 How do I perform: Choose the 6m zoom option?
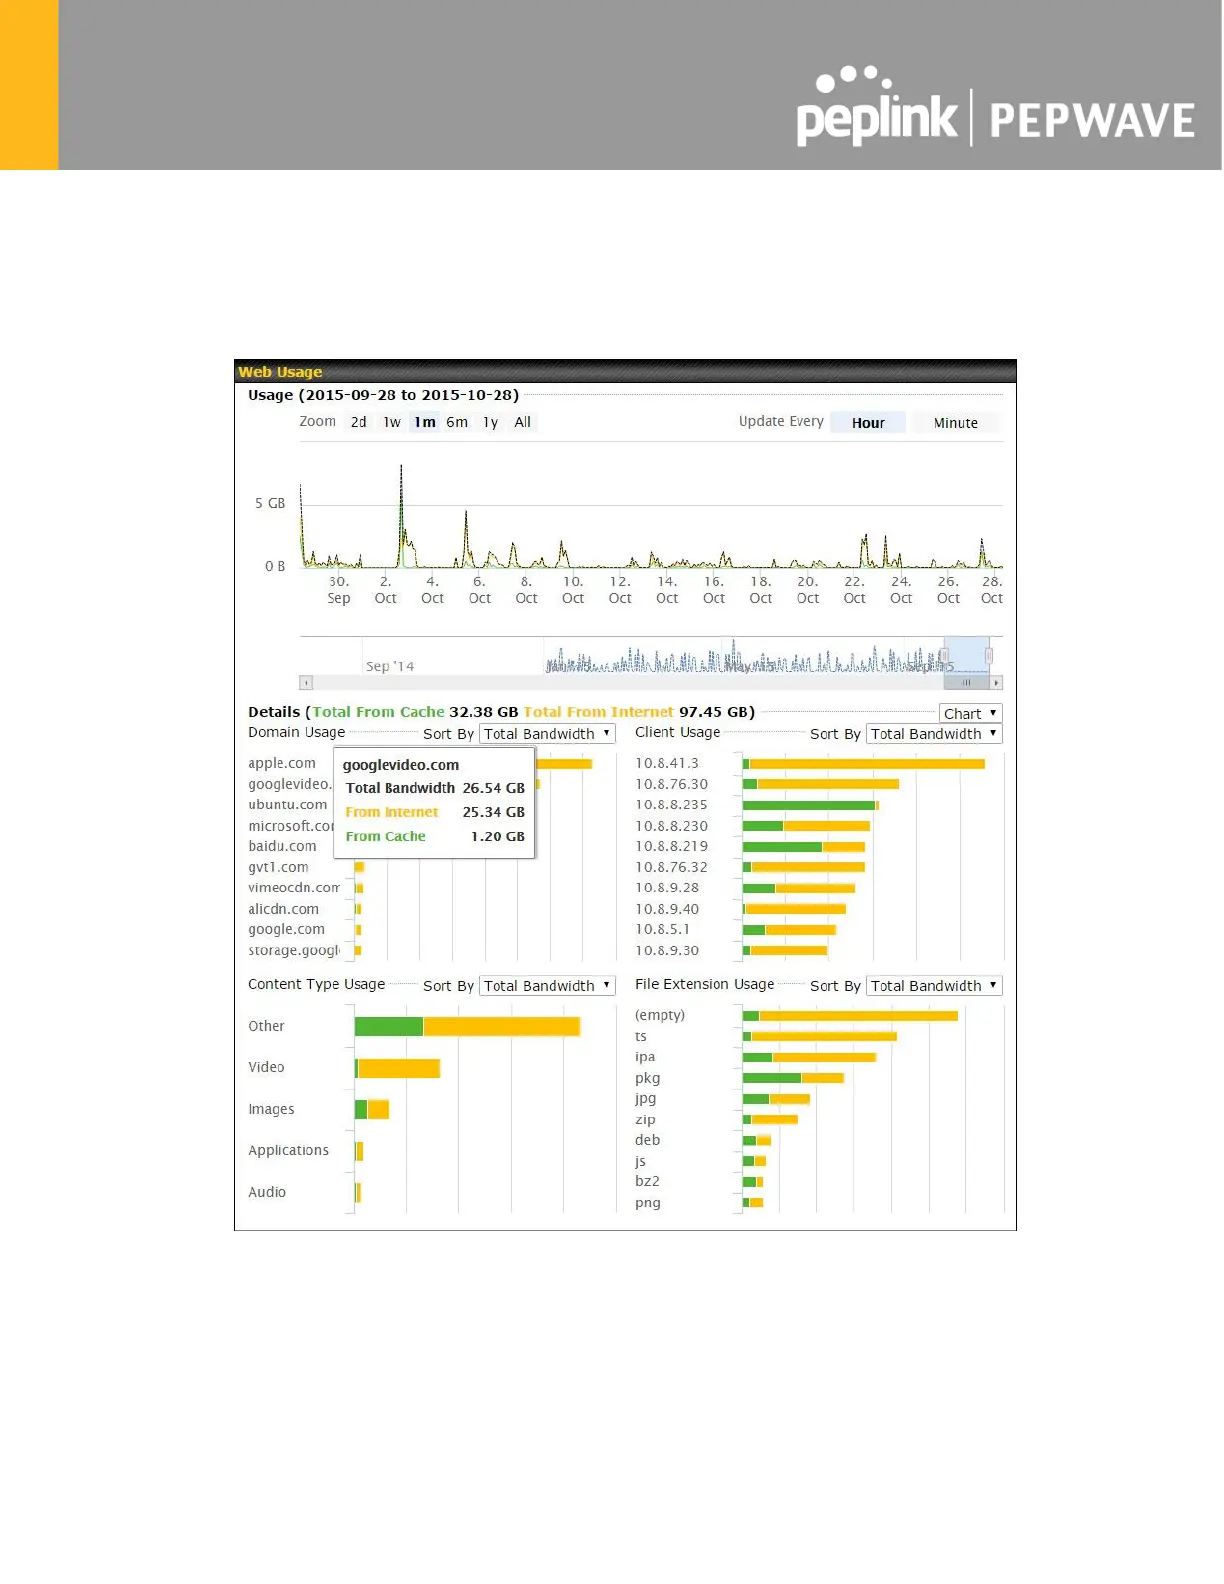pyautogui.click(x=457, y=422)
